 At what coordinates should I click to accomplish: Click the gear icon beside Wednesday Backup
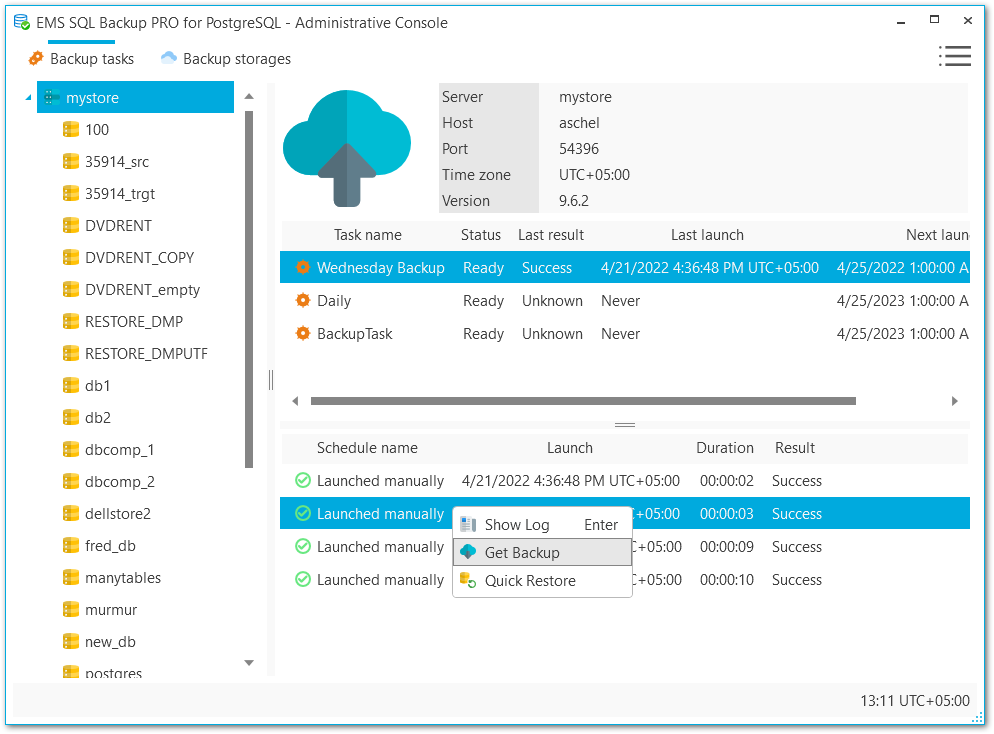[x=302, y=268]
